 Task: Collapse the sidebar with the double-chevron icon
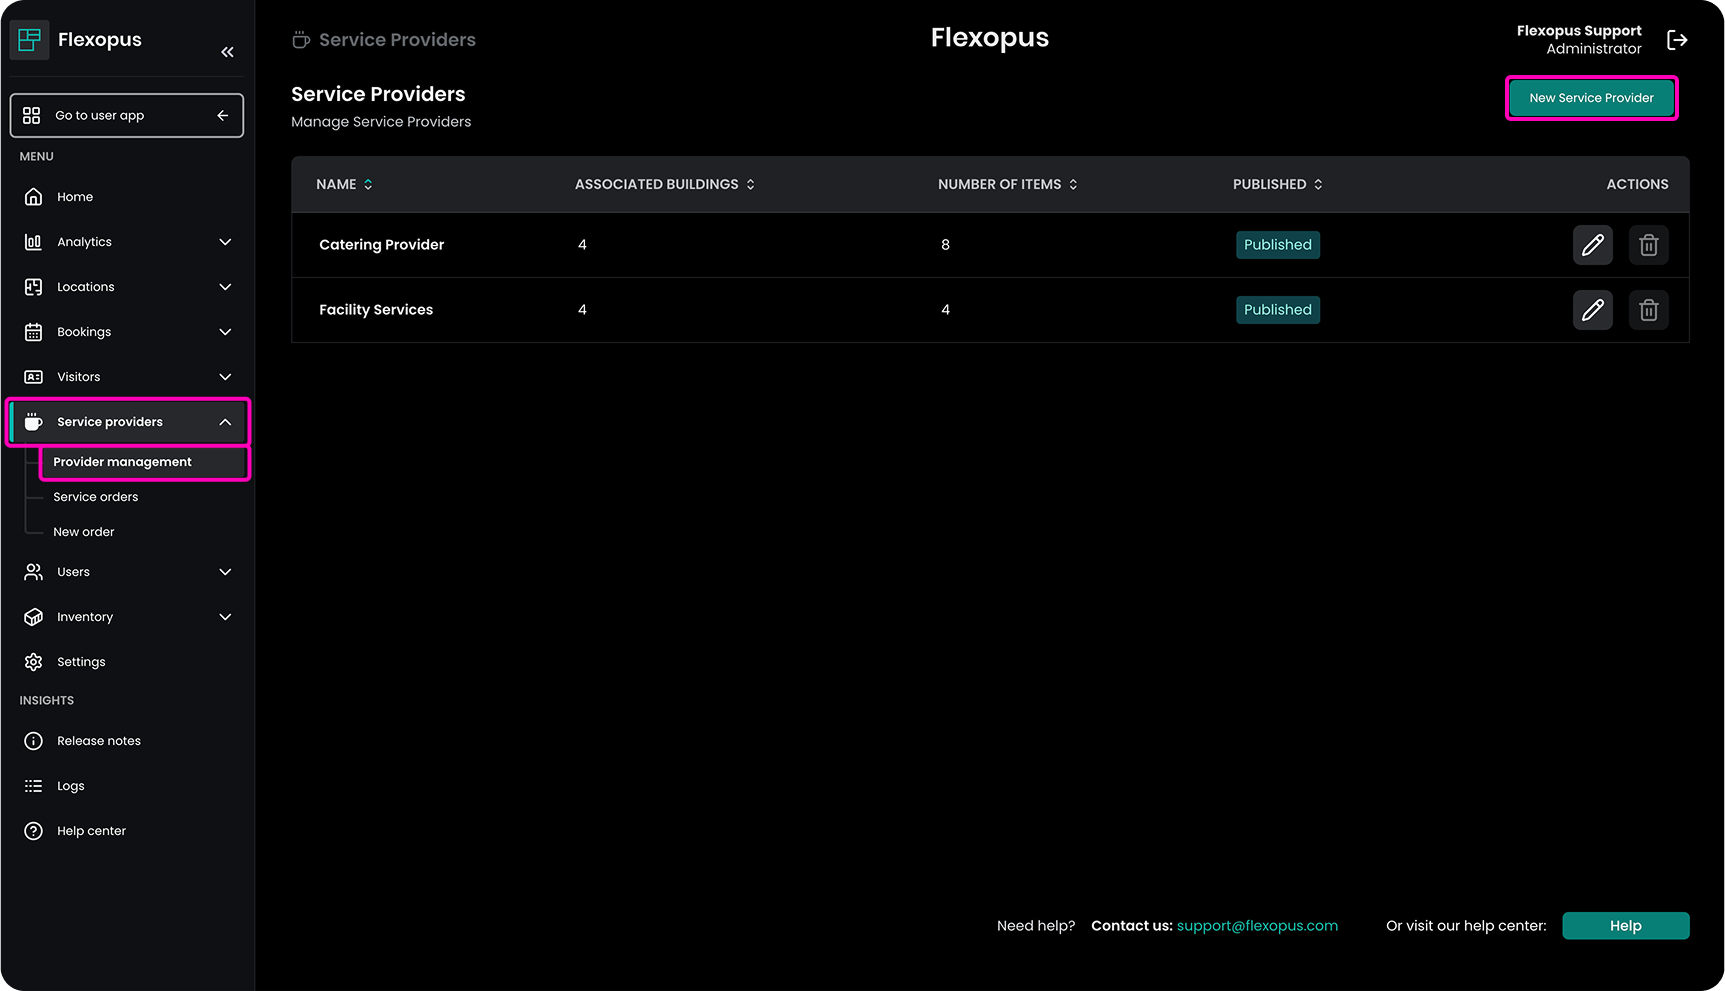point(227,52)
